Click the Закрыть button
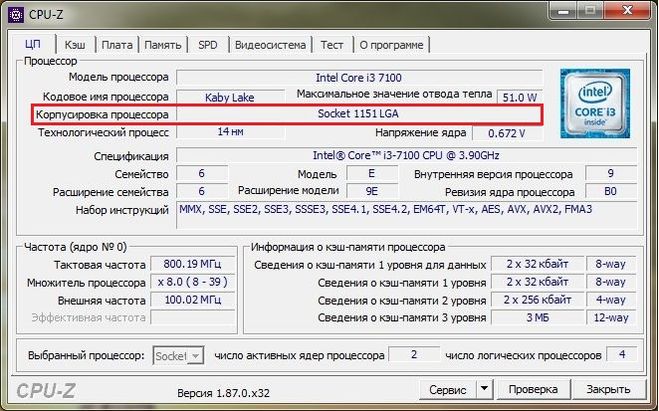 pyautogui.click(x=608, y=390)
